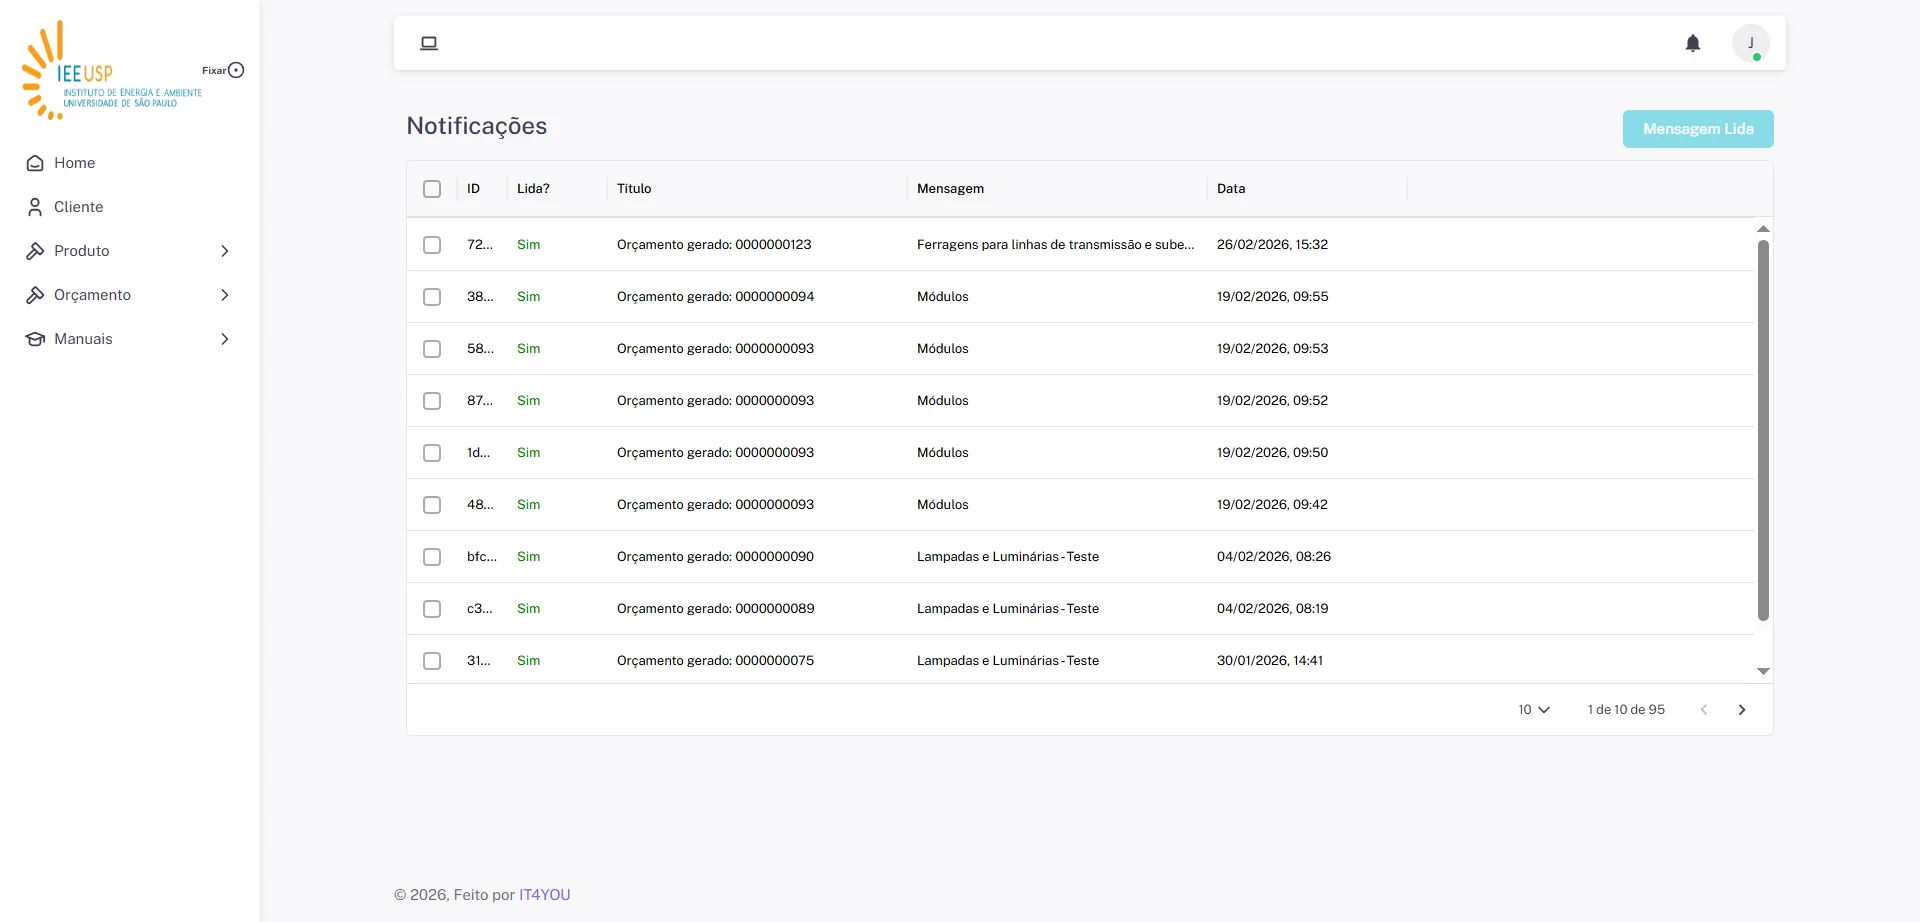Expand the Orçamento submenu chevron

225,295
